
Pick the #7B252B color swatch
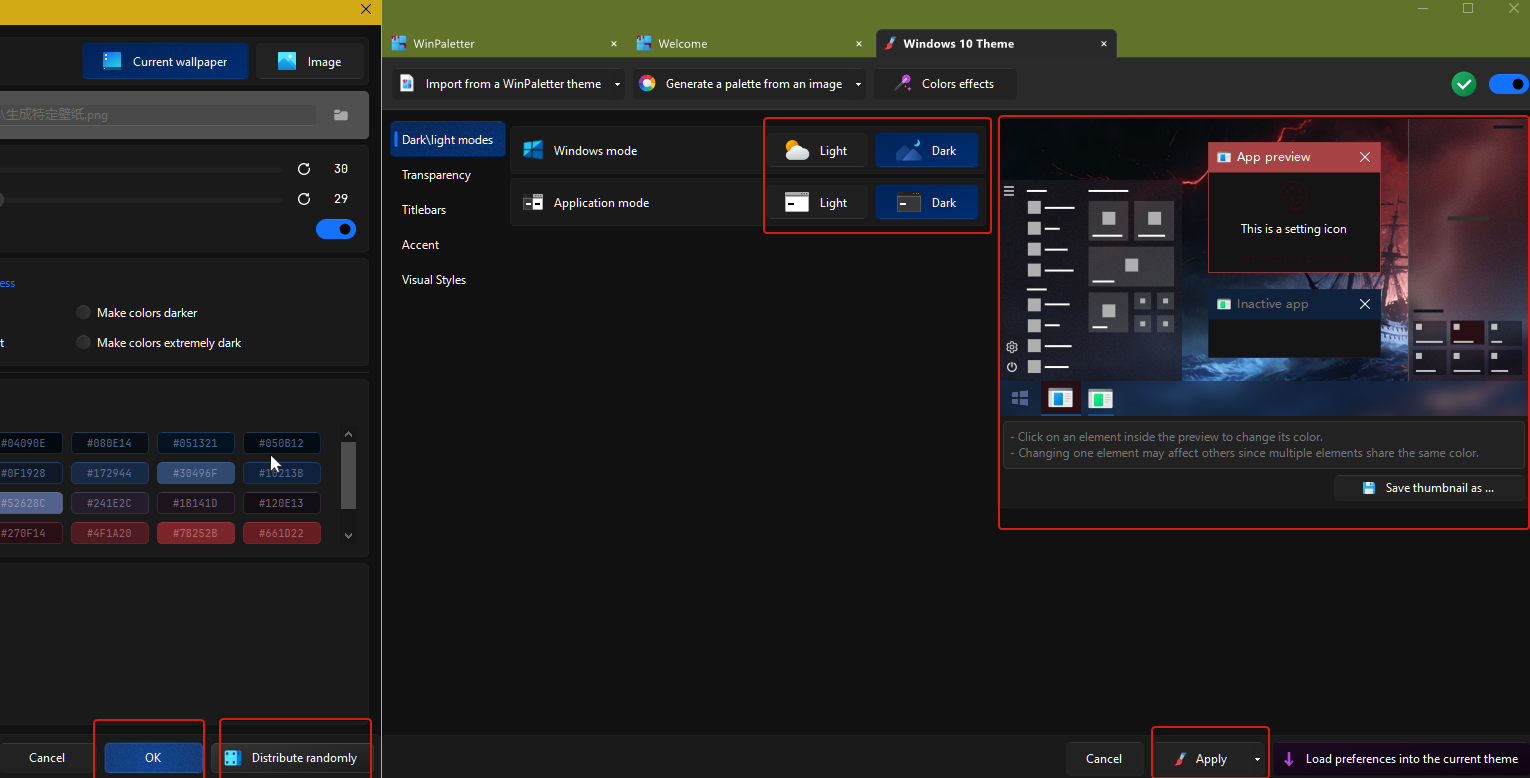tap(195, 533)
